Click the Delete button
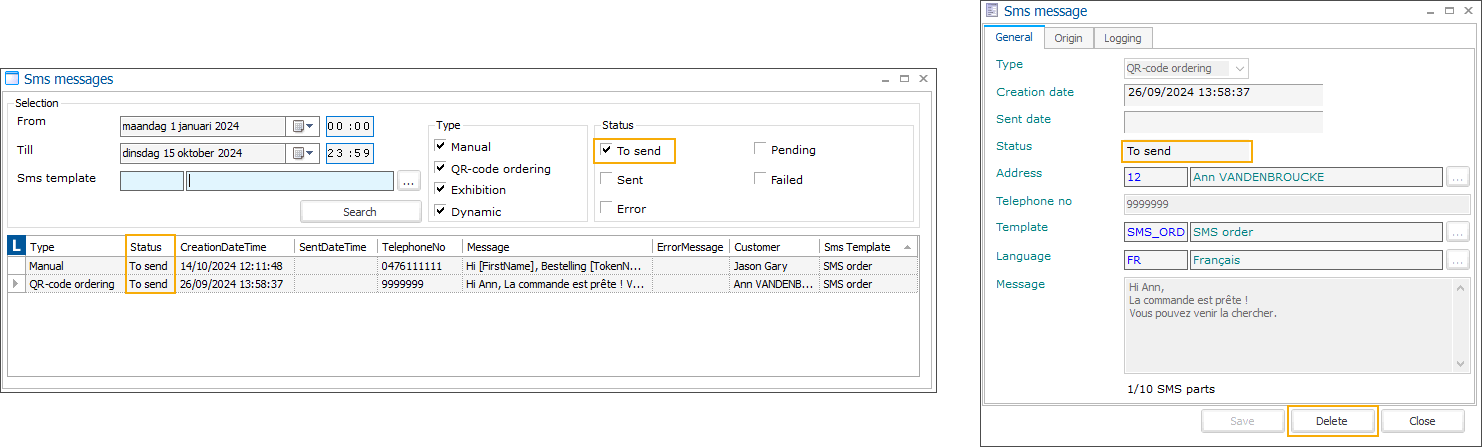 coord(1331,421)
